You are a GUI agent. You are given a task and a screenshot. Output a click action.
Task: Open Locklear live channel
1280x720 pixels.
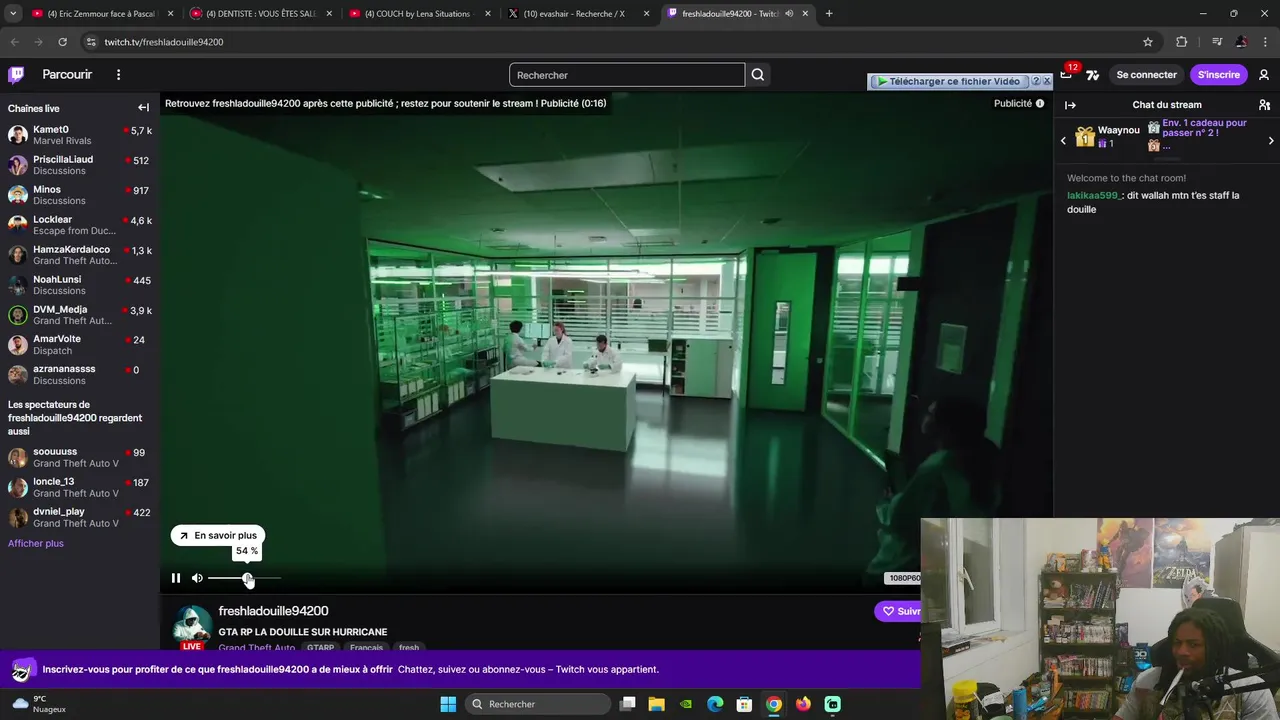point(80,225)
